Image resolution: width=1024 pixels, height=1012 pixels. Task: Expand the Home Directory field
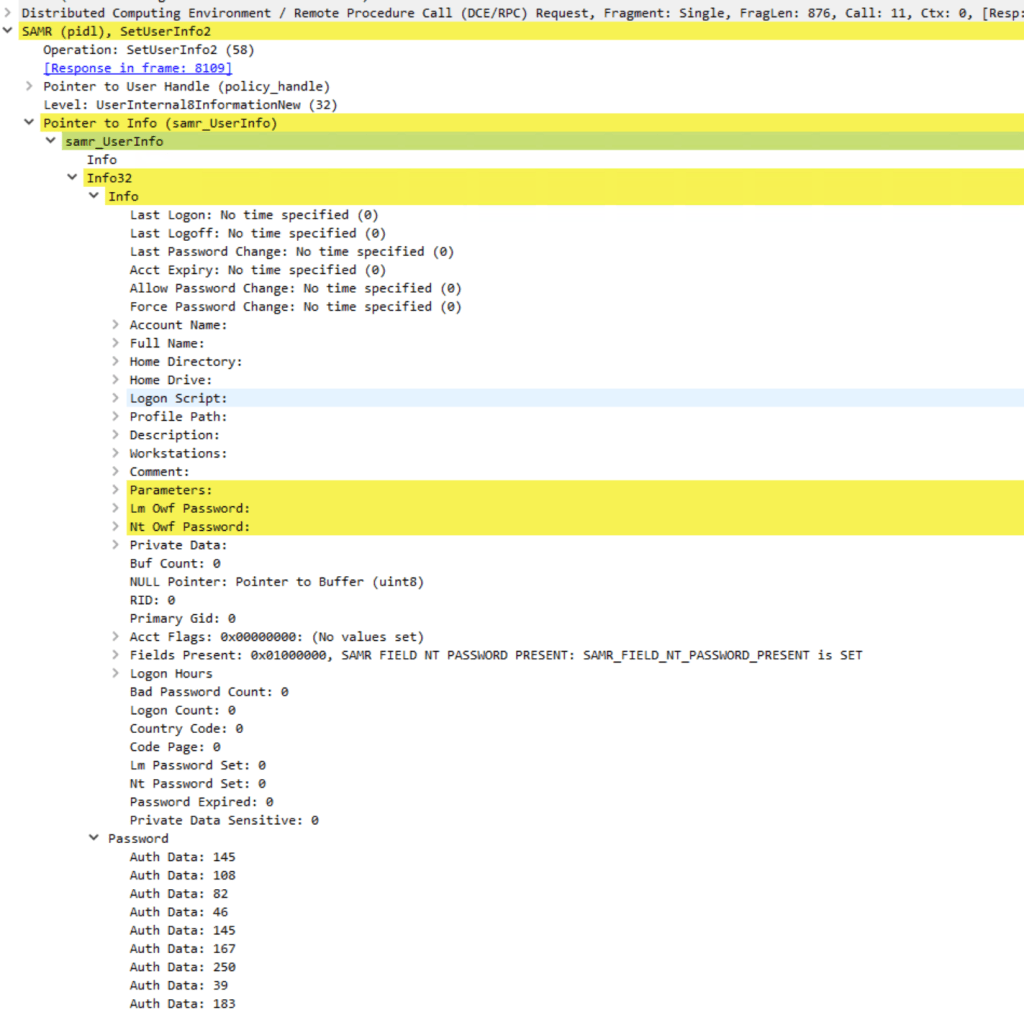tap(116, 362)
